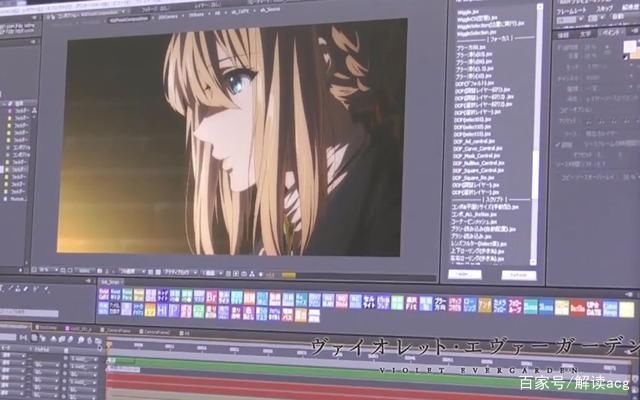Viewport: 640px width, 400px height.
Task: Select the script launcher panel tab
Action: [x=111, y=281]
